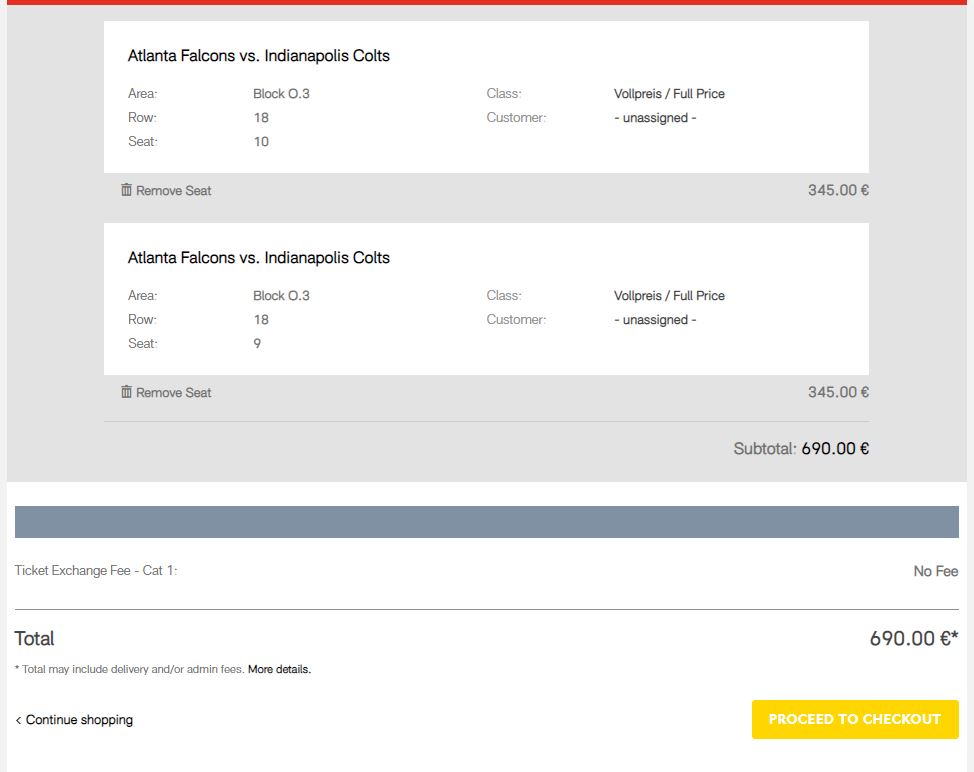Click trash icon for seat 10

click(126, 190)
